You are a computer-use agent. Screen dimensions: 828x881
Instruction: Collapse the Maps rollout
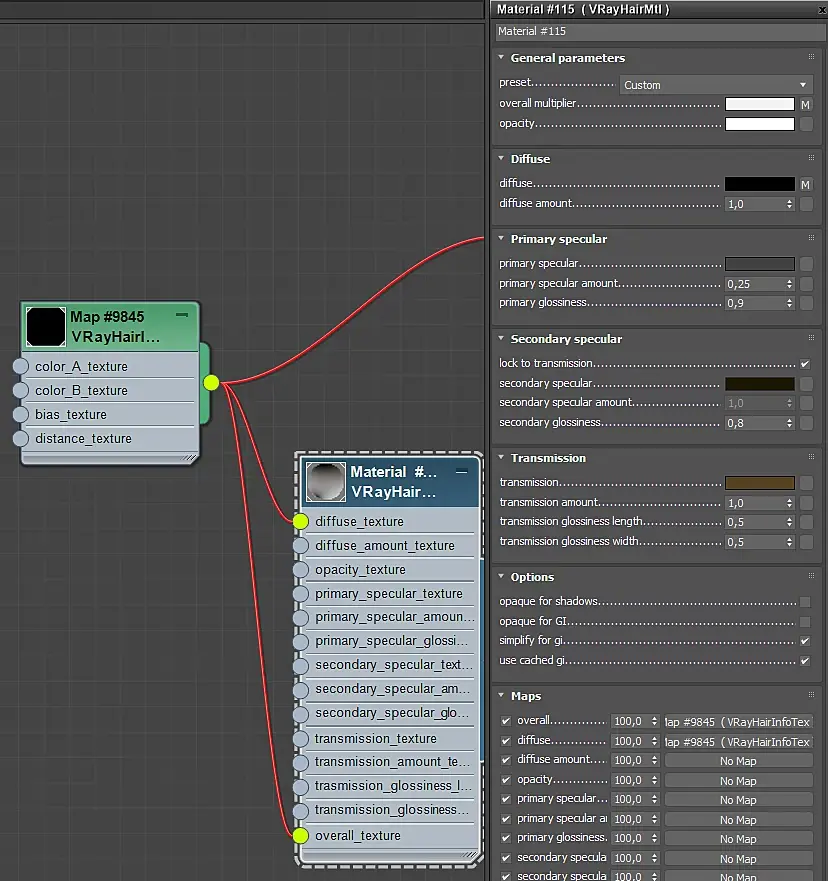501,696
